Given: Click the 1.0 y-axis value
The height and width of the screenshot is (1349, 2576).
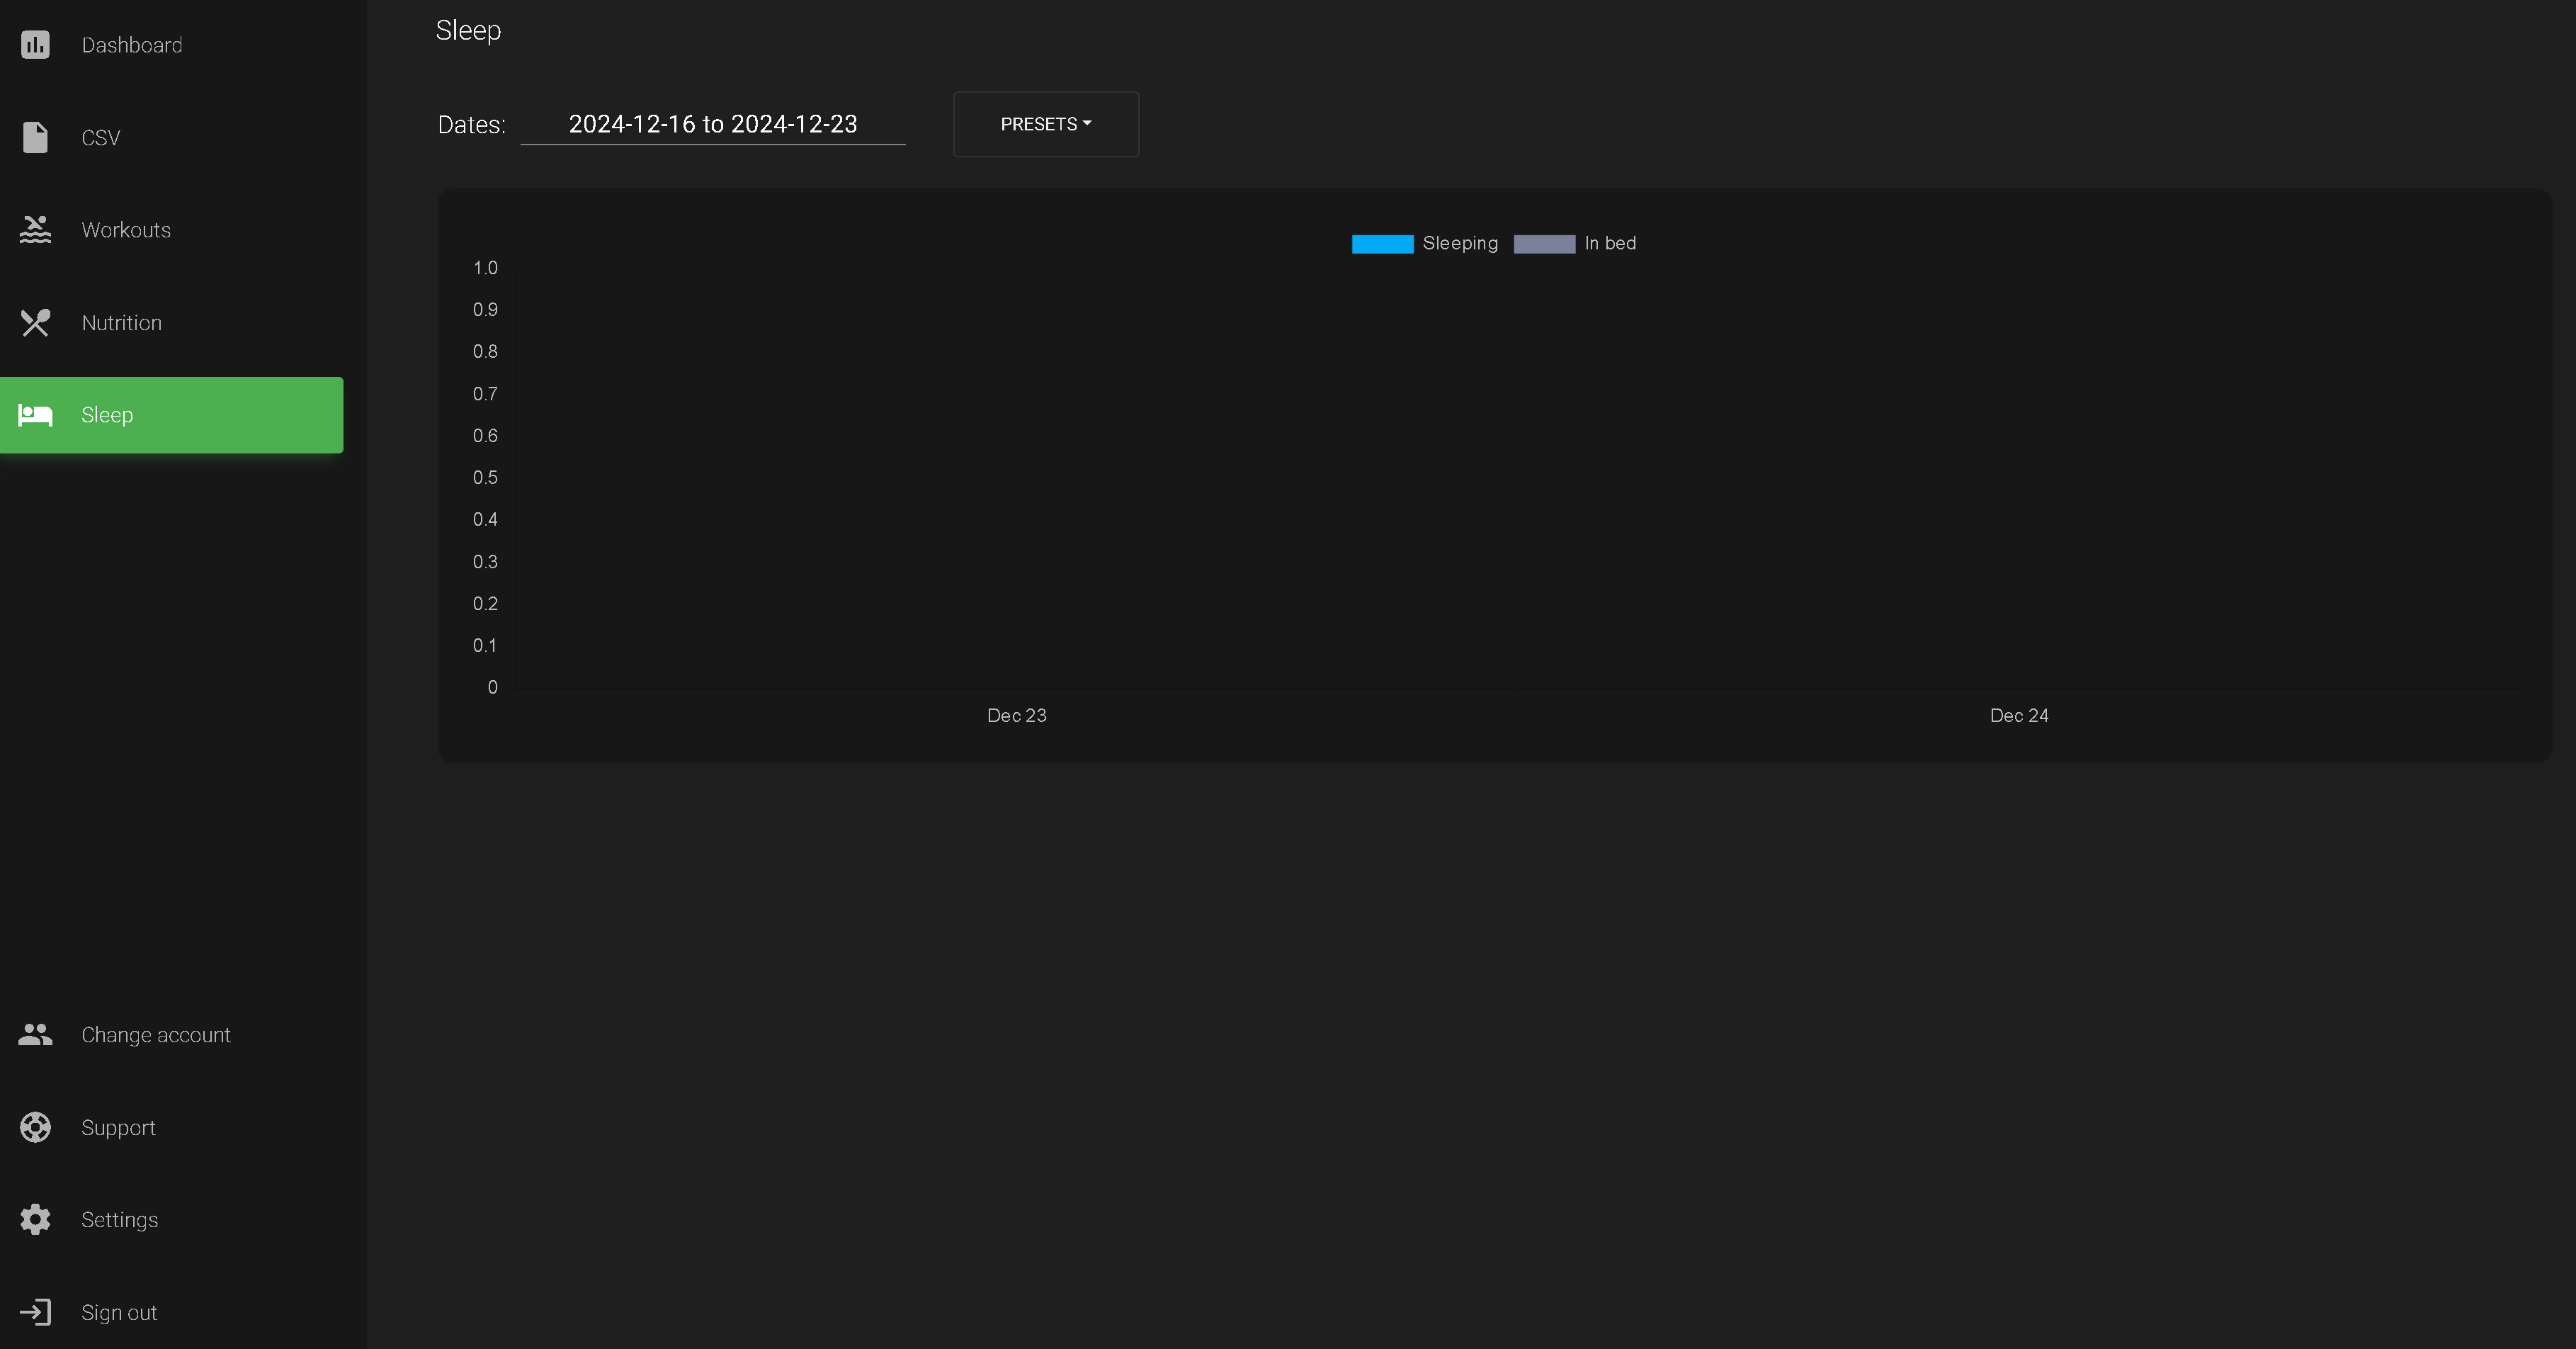Looking at the screenshot, I should 485,268.
